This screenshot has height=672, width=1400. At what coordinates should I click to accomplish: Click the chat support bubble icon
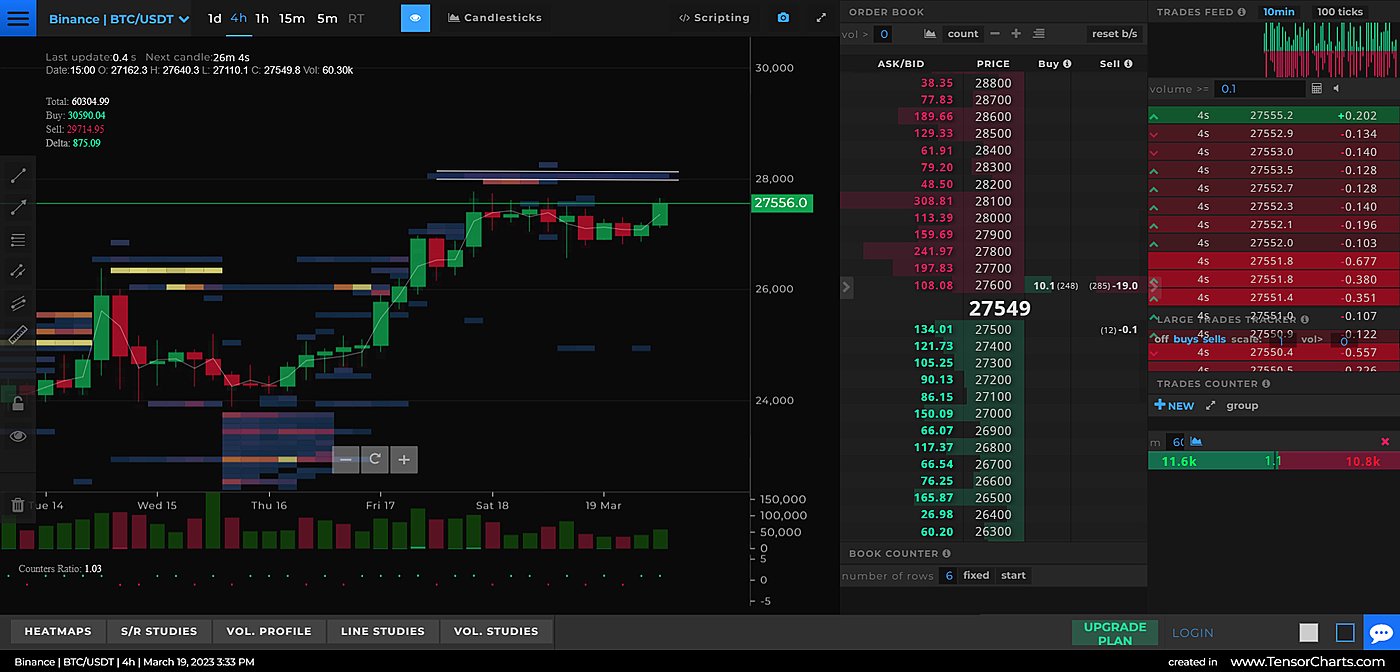[x=1381, y=633]
